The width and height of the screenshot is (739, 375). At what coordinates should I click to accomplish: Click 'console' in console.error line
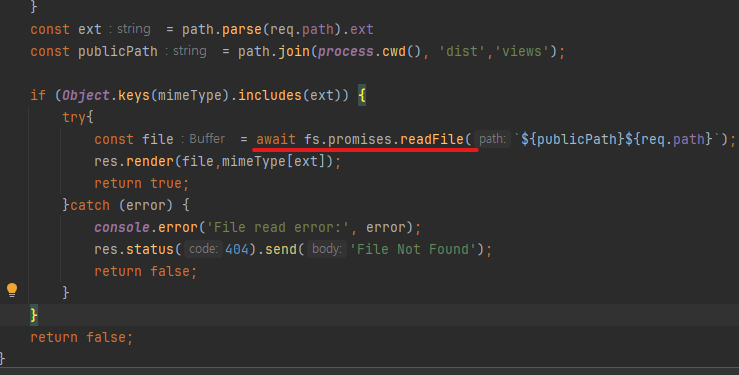tap(122, 227)
